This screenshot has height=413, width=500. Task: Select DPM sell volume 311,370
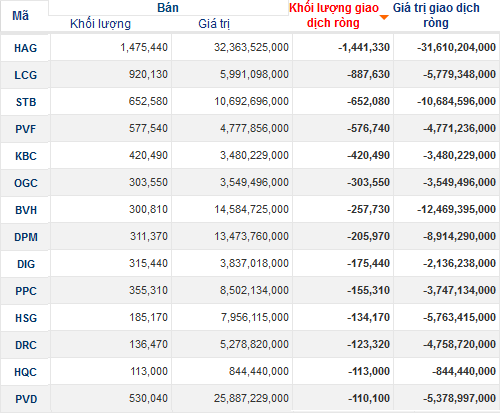(149, 236)
